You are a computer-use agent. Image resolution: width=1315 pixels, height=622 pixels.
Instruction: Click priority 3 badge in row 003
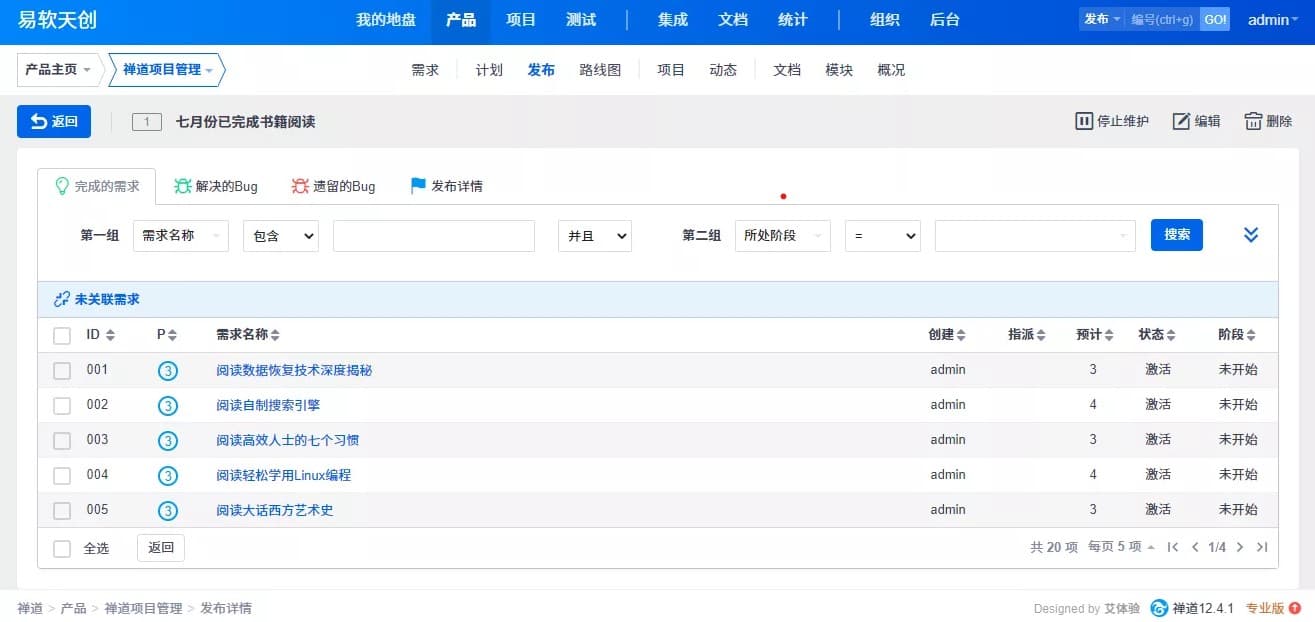tap(168, 440)
